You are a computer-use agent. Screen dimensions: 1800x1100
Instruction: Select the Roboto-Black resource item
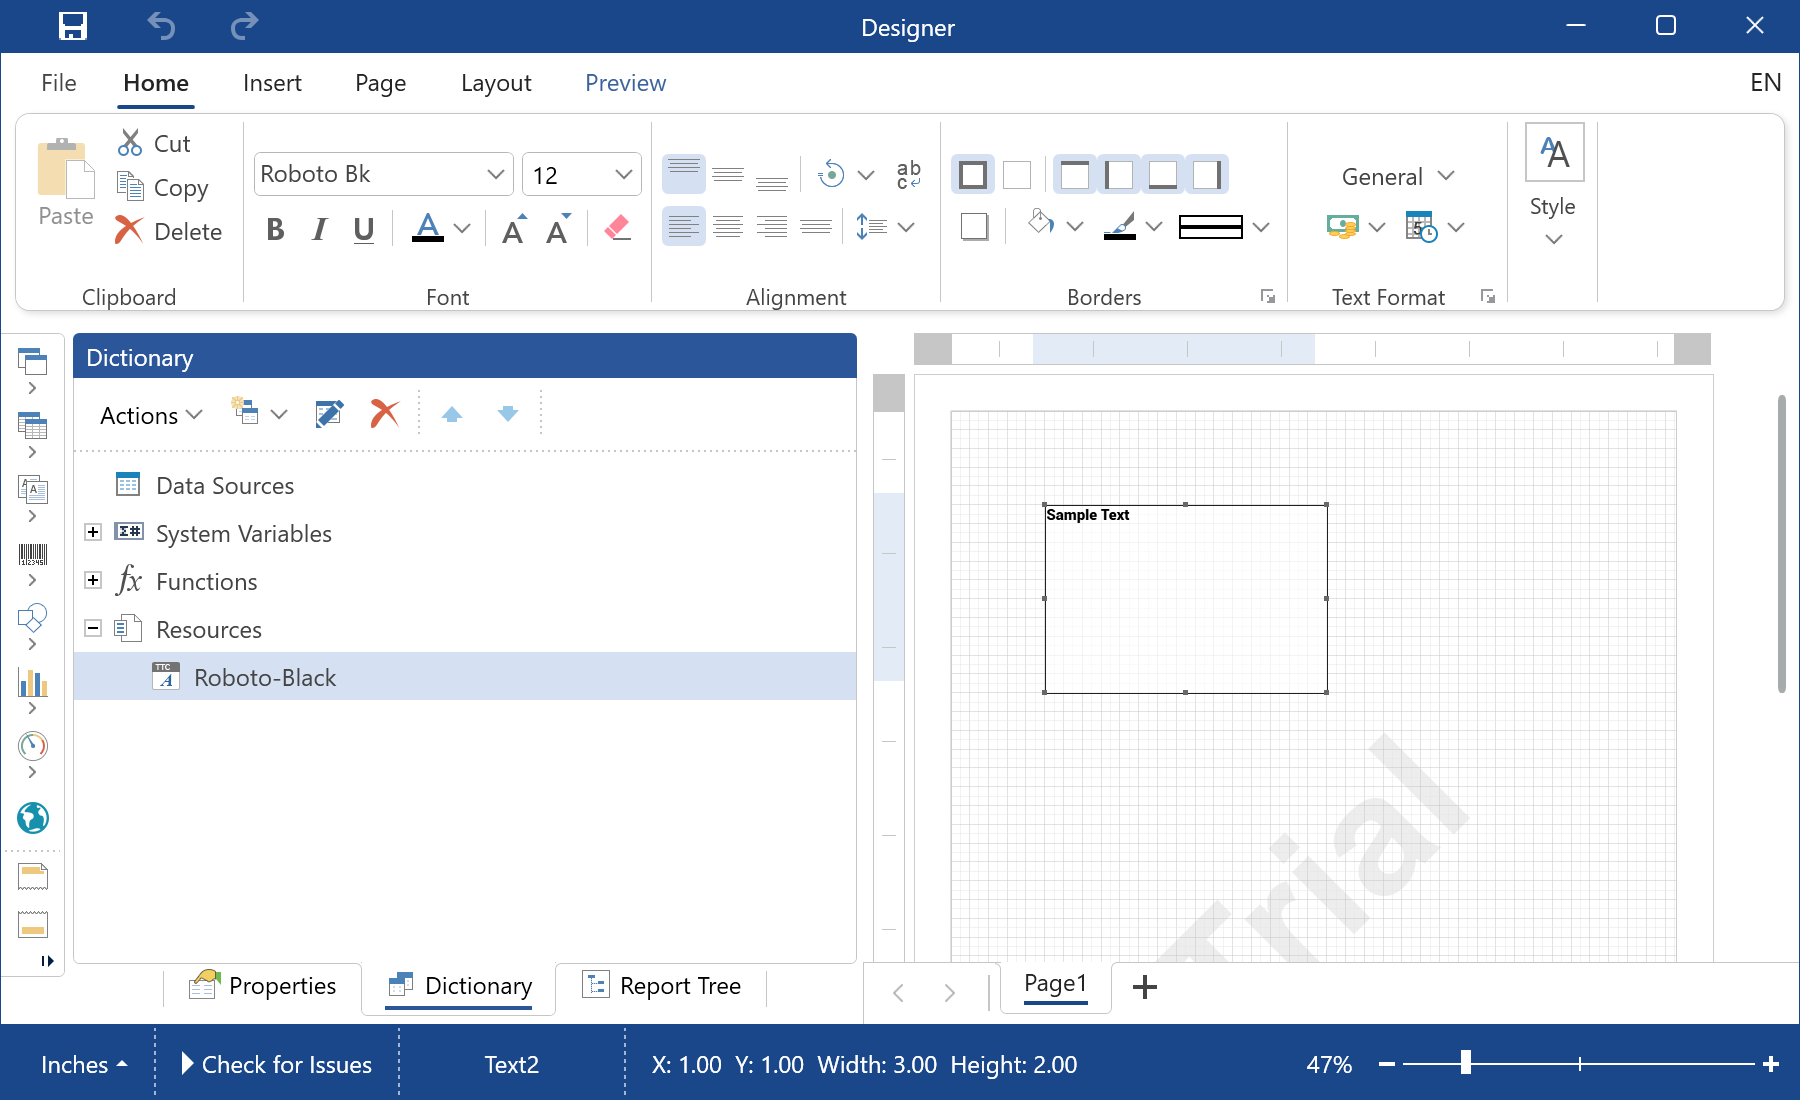[x=265, y=677]
